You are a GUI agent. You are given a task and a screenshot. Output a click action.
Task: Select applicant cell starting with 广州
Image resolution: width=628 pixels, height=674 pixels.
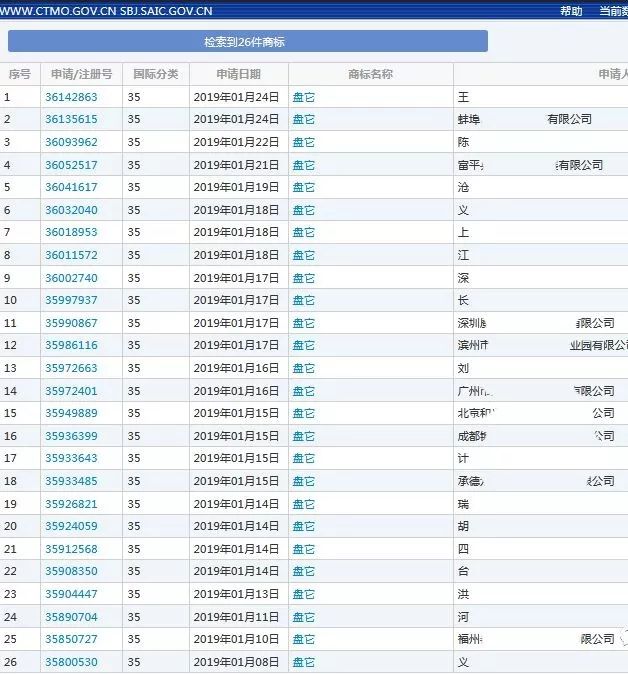(541, 391)
